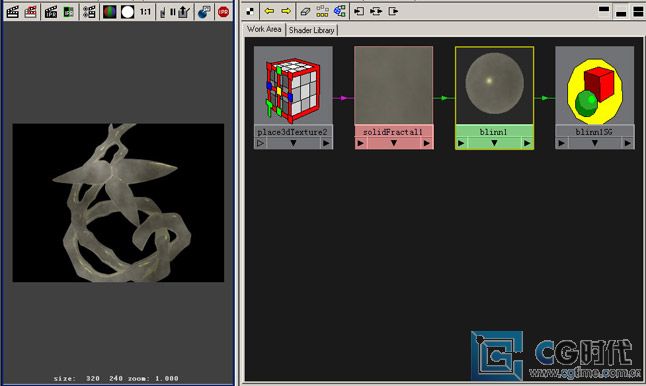Show the output connections icon

point(393,12)
